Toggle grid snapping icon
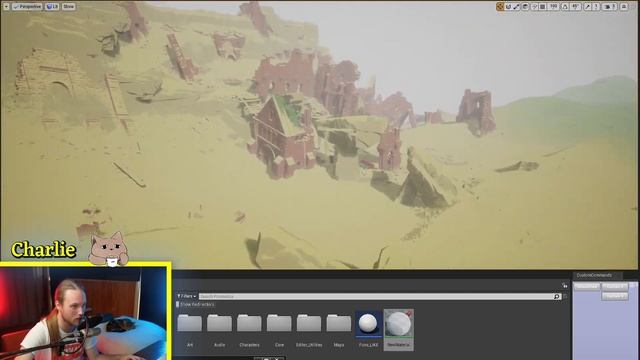This screenshot has height=360, width=640. pyautogui.click(x=542, y=7)
